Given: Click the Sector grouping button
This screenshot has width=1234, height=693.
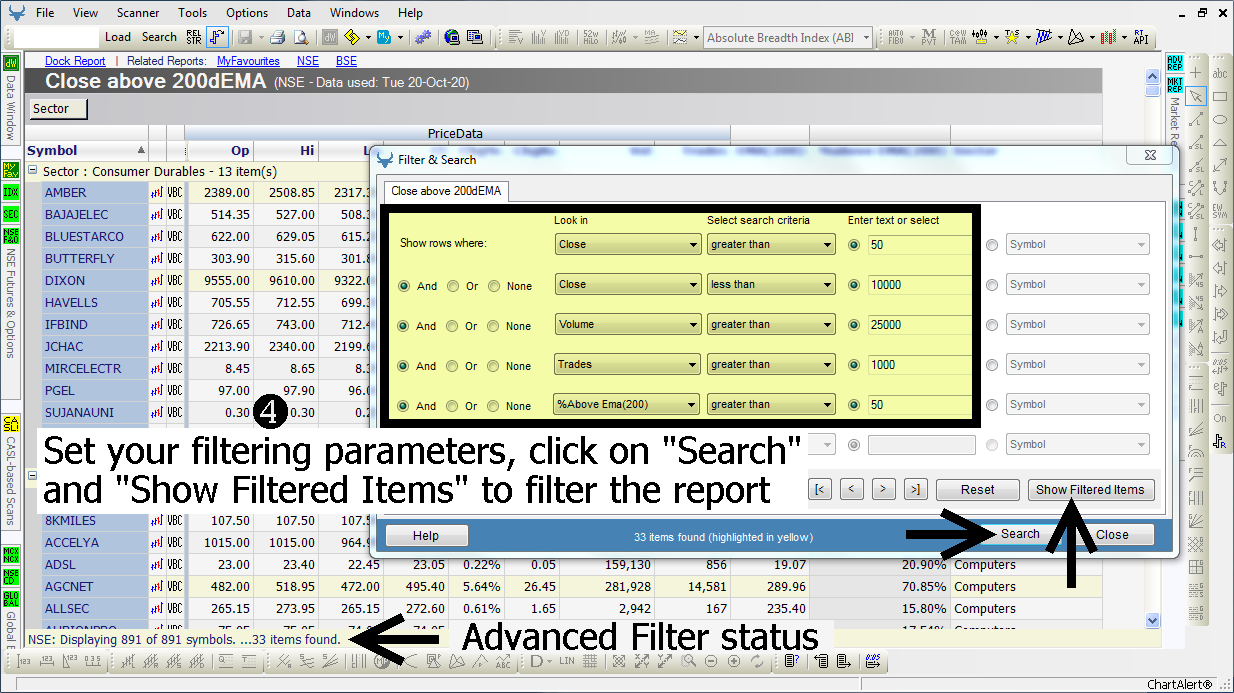Looking at the screenshot, I should 58,109.
